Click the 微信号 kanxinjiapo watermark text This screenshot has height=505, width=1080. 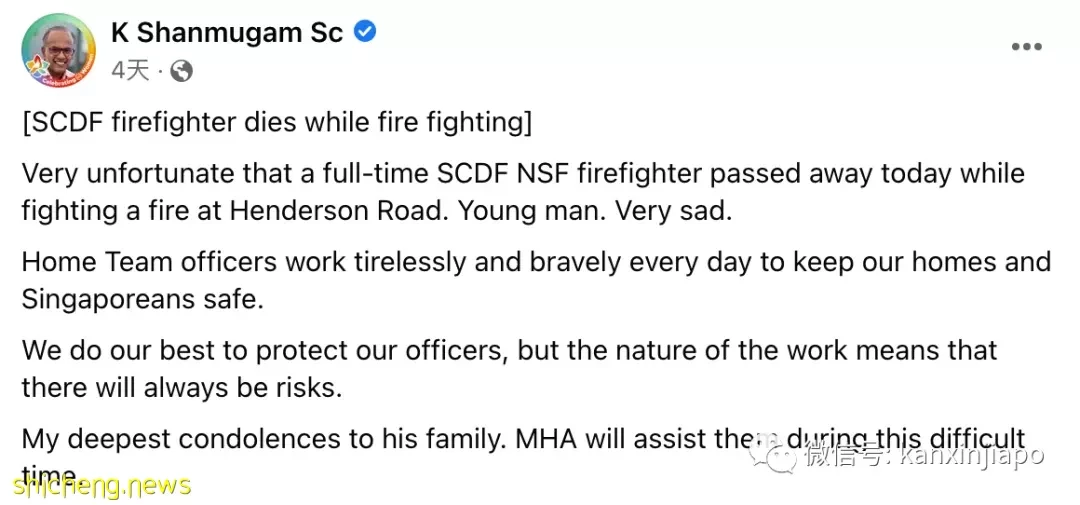click(924, 455)
